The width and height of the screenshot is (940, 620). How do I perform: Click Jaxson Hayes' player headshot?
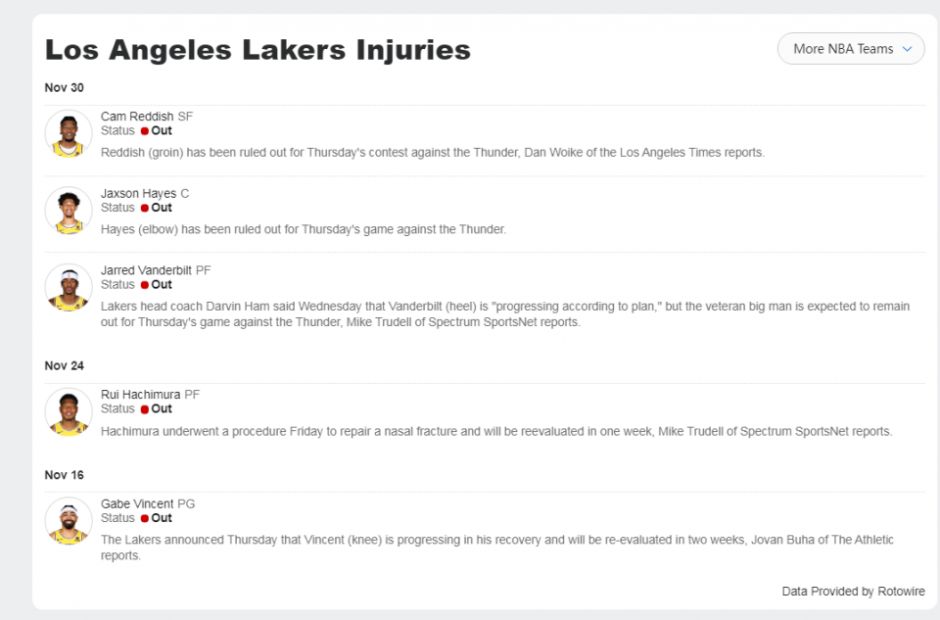(x=68, y=210)
